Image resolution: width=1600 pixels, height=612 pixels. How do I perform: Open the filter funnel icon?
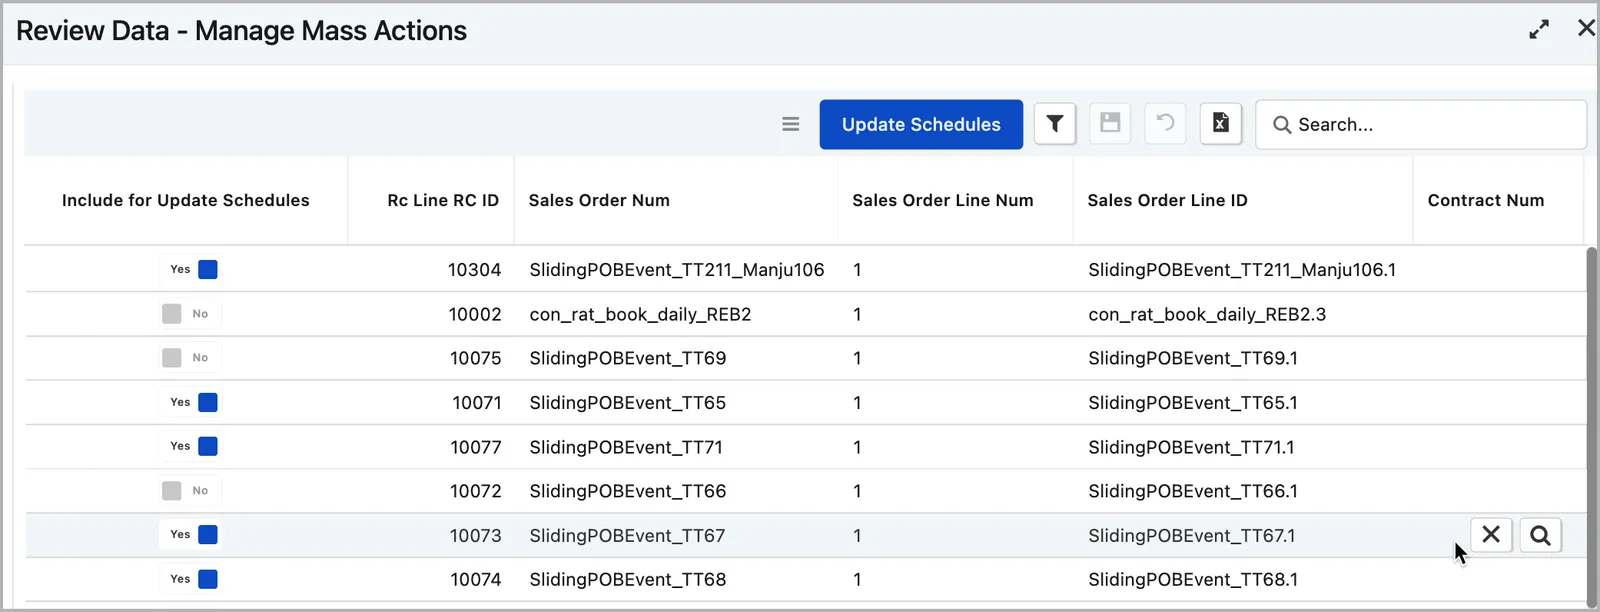point(1054,124)
